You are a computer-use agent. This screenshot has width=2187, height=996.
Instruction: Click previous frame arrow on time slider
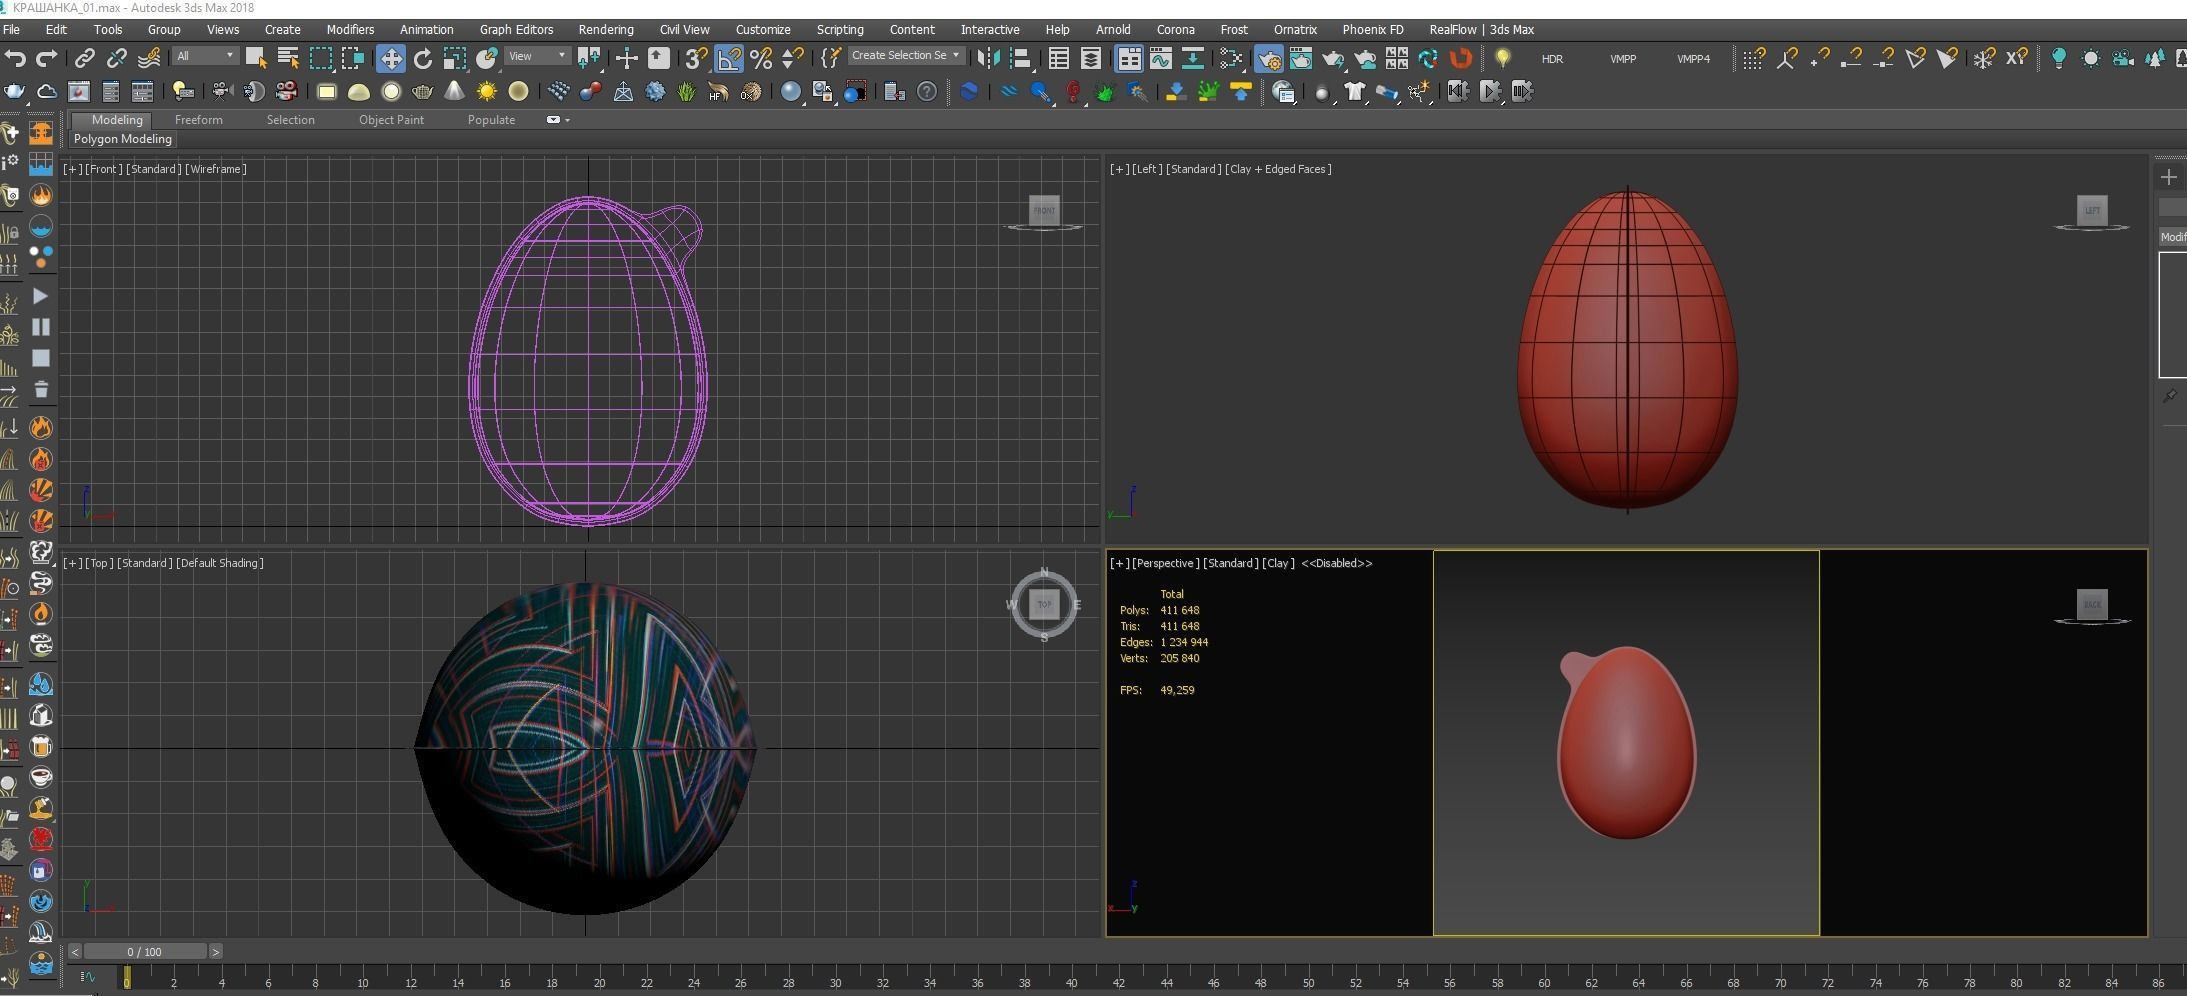pos(74,951)
